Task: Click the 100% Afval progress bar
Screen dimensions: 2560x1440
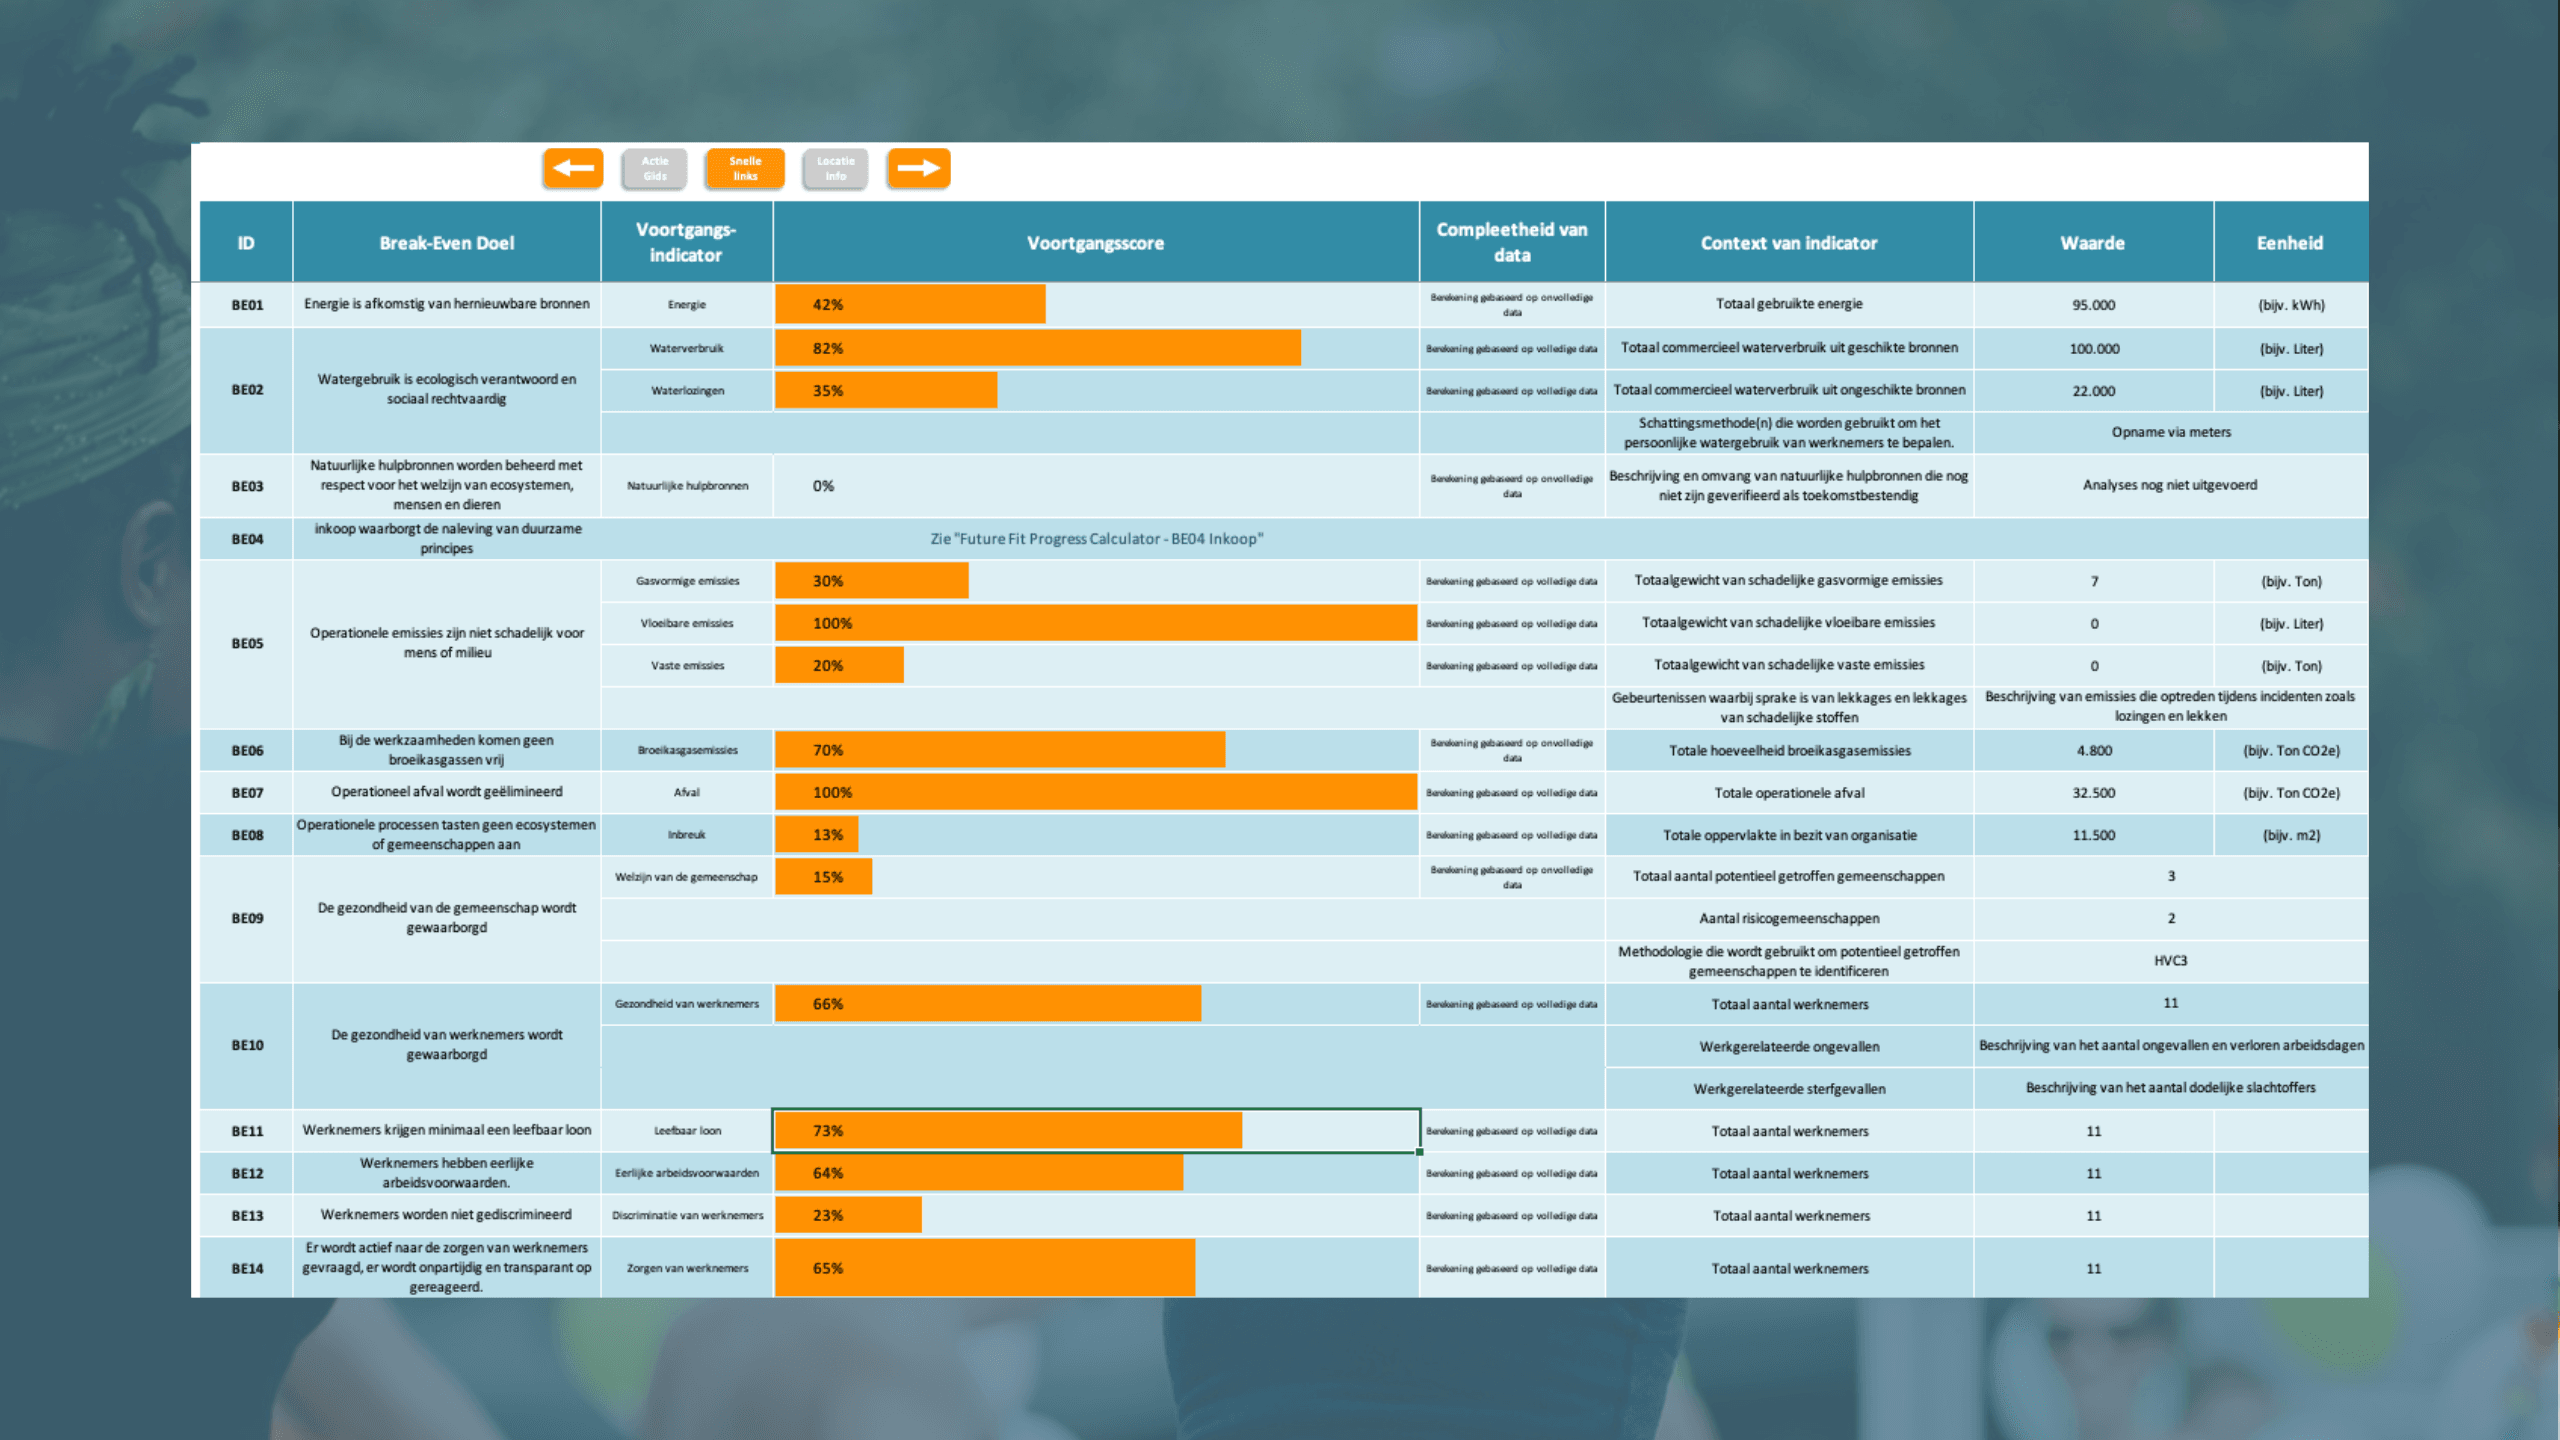Action: click(x=1095, y=792)
